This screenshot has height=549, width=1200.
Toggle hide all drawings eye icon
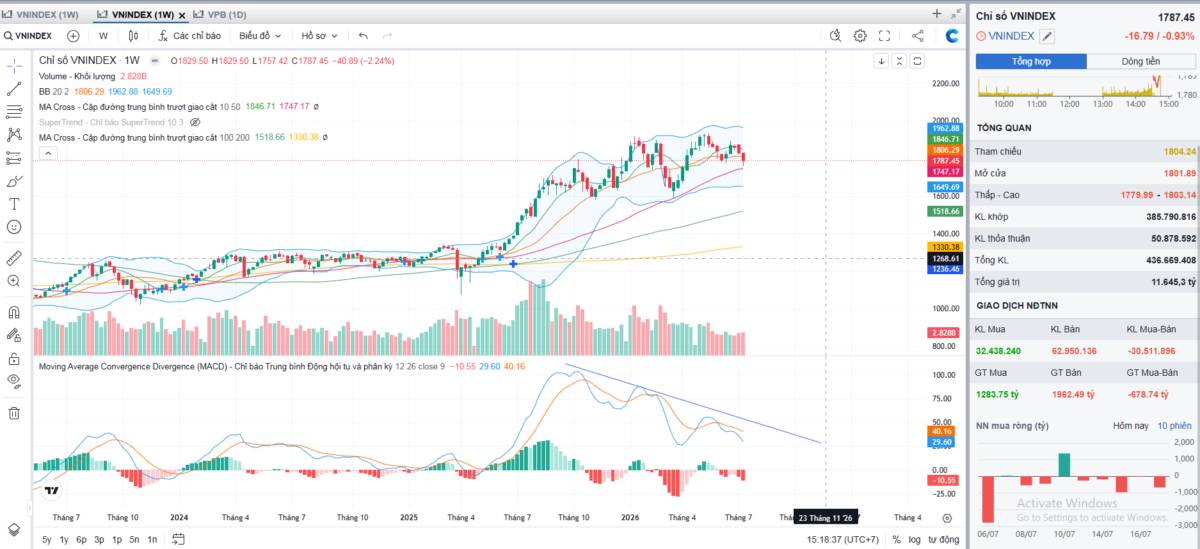14,381
